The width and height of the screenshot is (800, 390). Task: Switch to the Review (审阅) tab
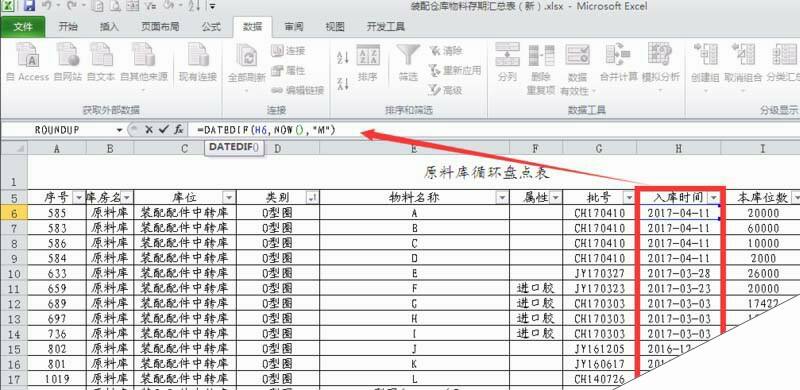(x=293, y=27)
